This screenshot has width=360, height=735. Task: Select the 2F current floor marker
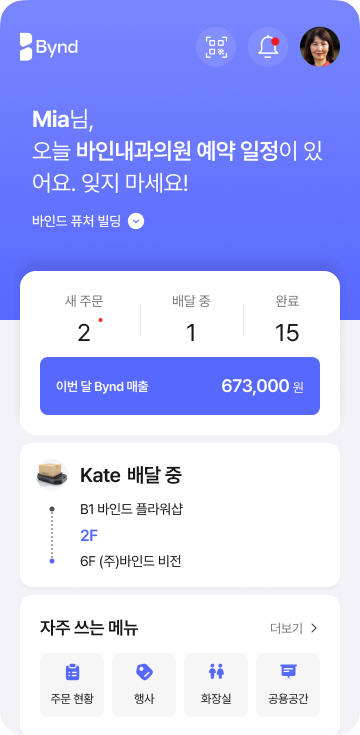click(89, 535)
